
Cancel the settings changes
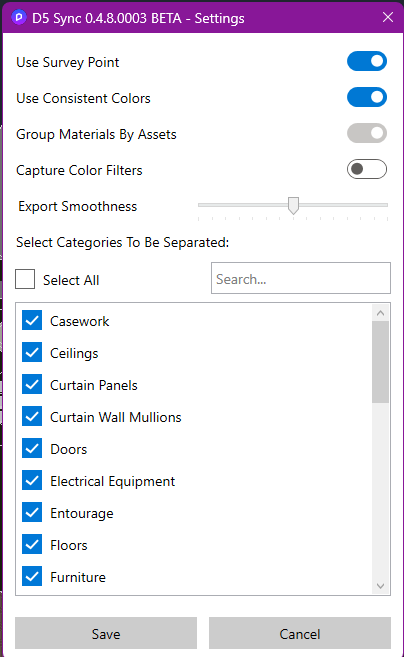(x=300, y=633)
